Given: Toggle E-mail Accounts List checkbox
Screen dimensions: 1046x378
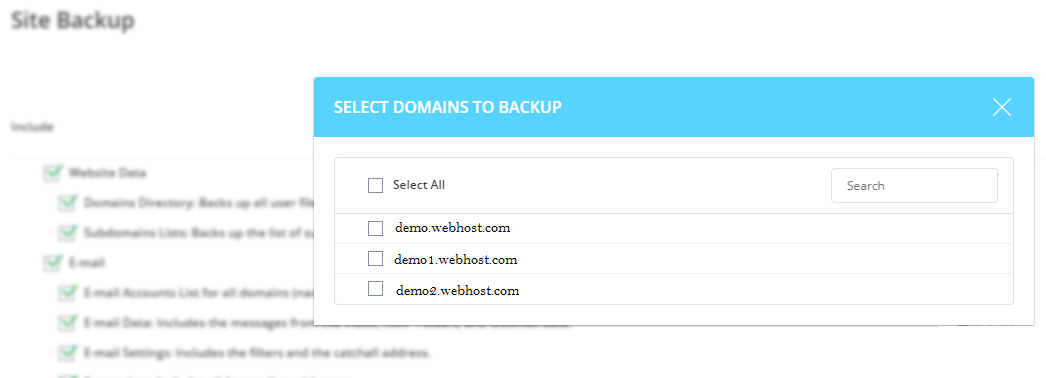Looking at the screenshot, I should (67, 293).
